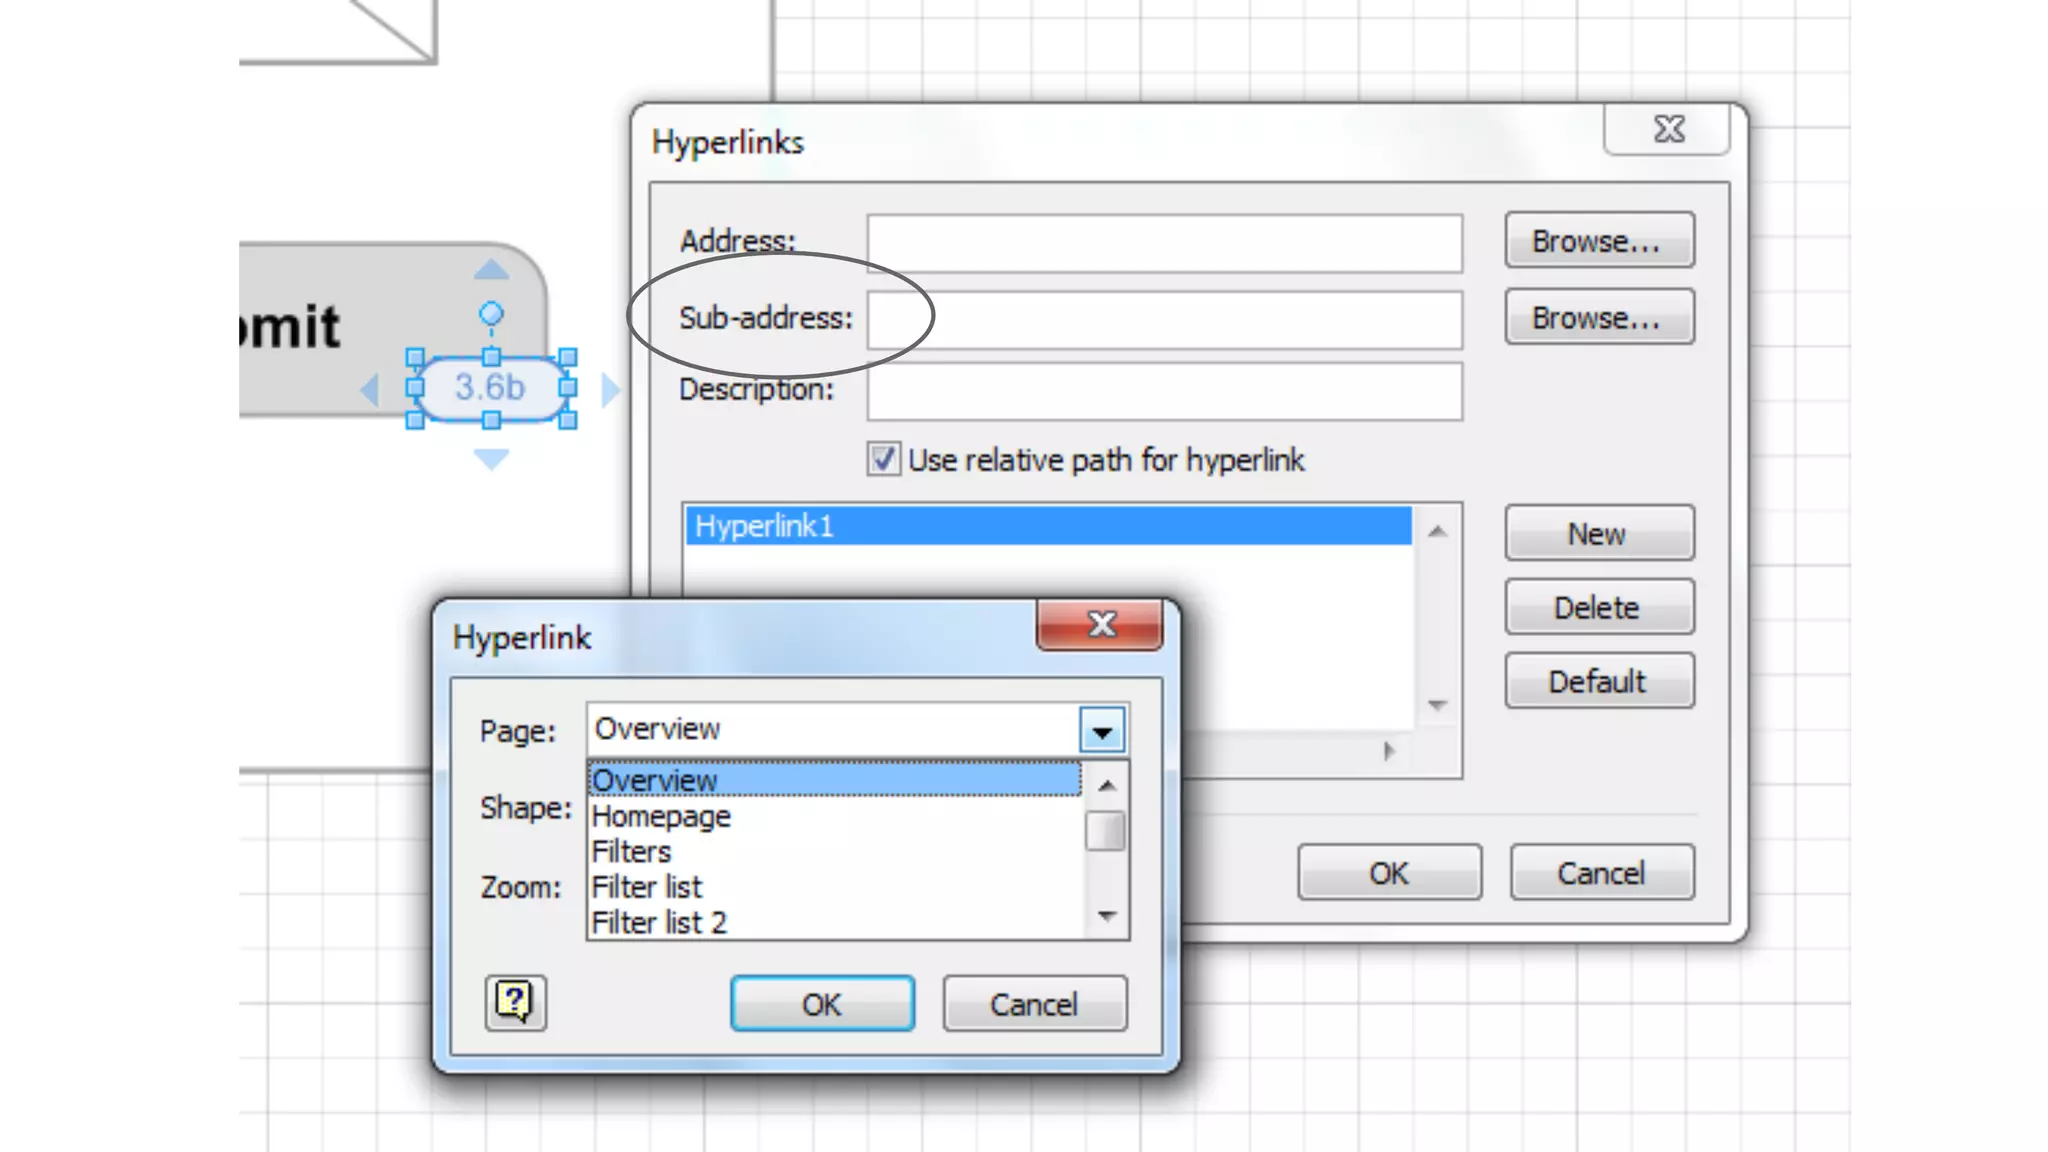Close the Hyperlinks dialog window
Viewport: 2048px width, 1152px height.
click(1668, 130)
